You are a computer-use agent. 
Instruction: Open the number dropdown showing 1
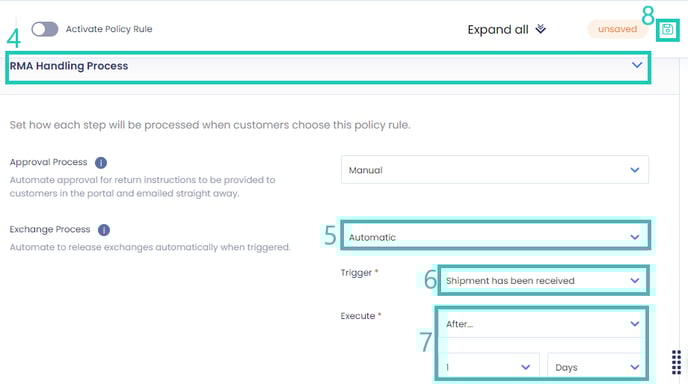pos(489,367)
